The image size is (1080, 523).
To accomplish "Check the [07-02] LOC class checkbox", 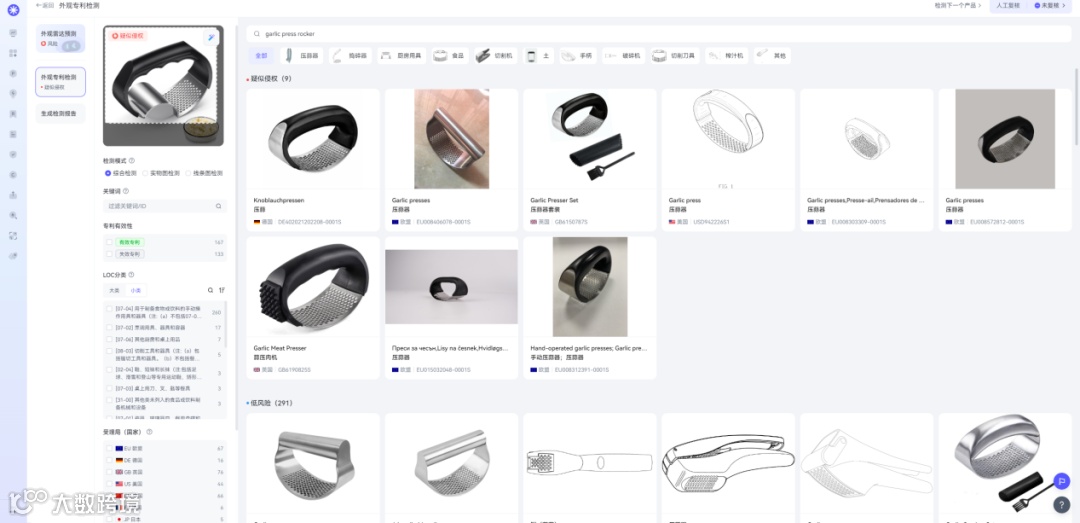I will tap(109, 328).
